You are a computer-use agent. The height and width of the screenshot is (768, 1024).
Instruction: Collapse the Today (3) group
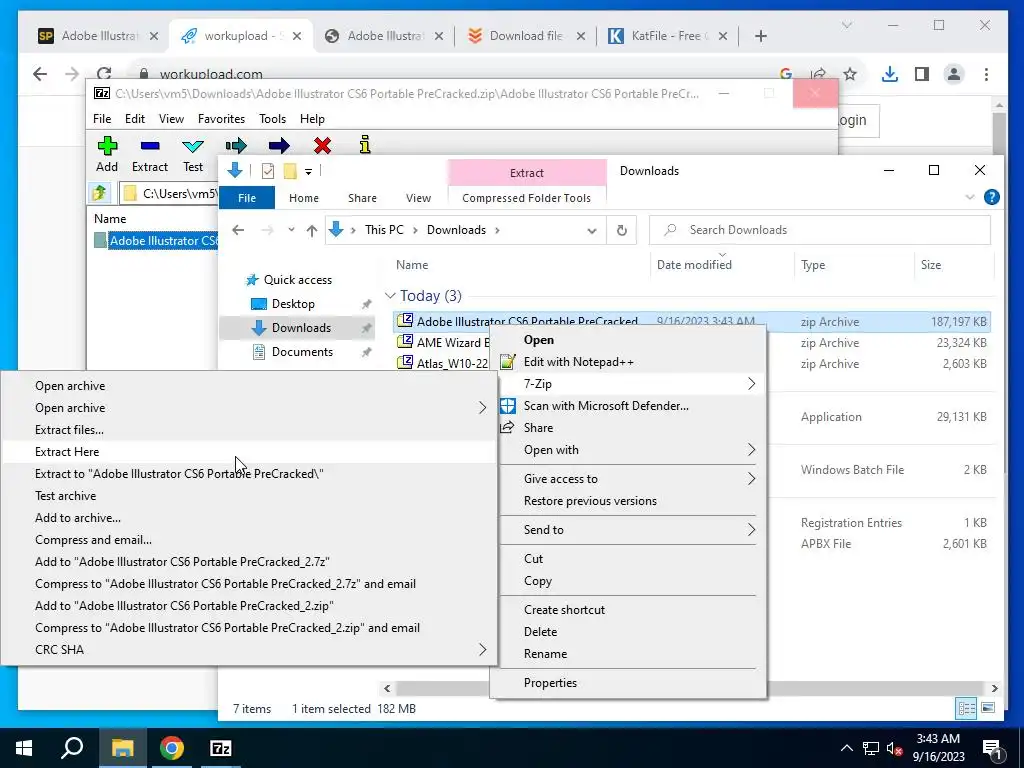point(390,296)
